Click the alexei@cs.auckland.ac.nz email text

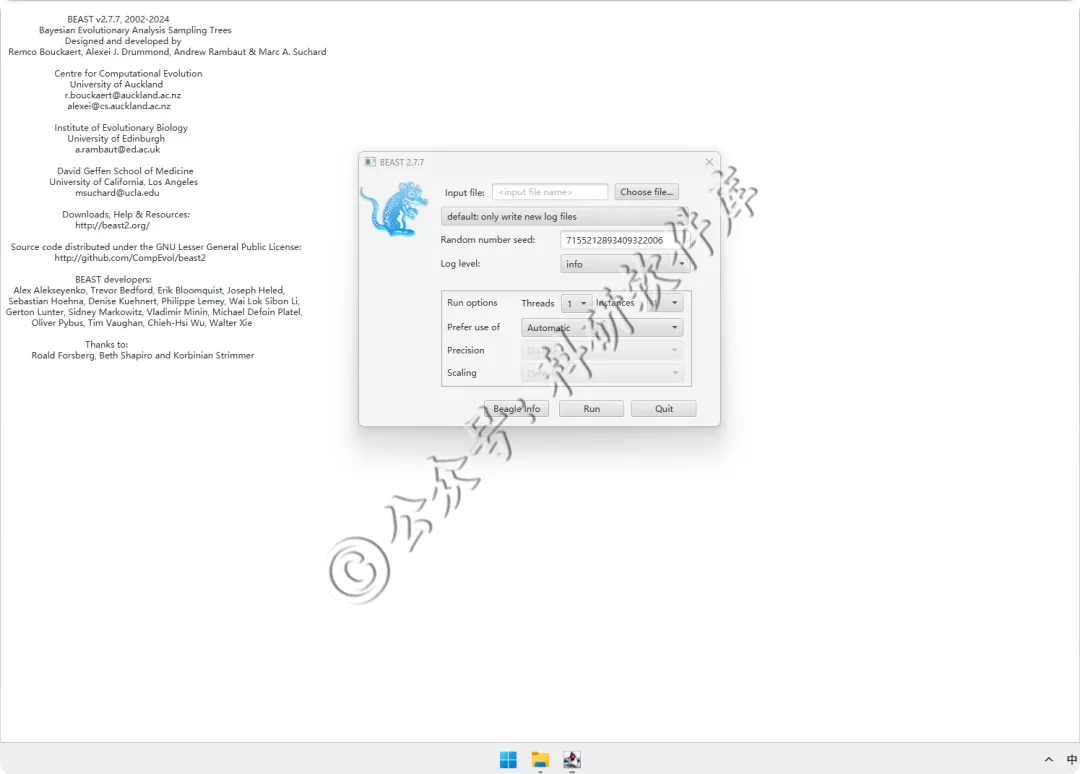[118, 106]
